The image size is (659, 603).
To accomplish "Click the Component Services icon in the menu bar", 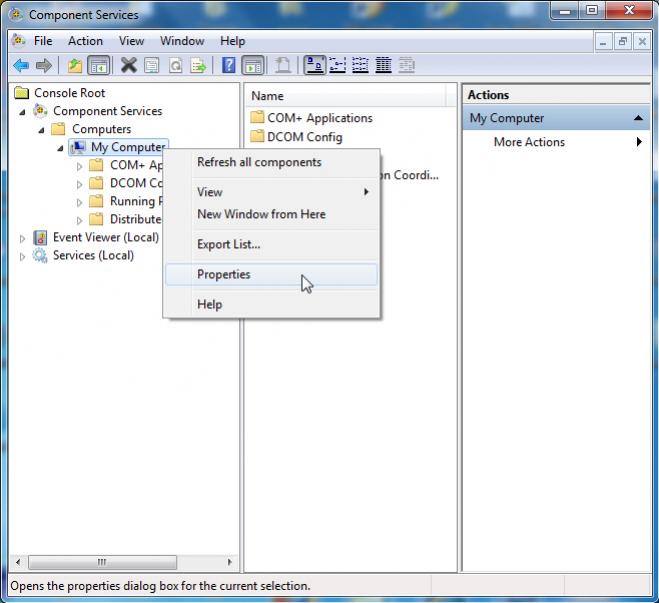I will pyautogui.click(x=18, y=41).
